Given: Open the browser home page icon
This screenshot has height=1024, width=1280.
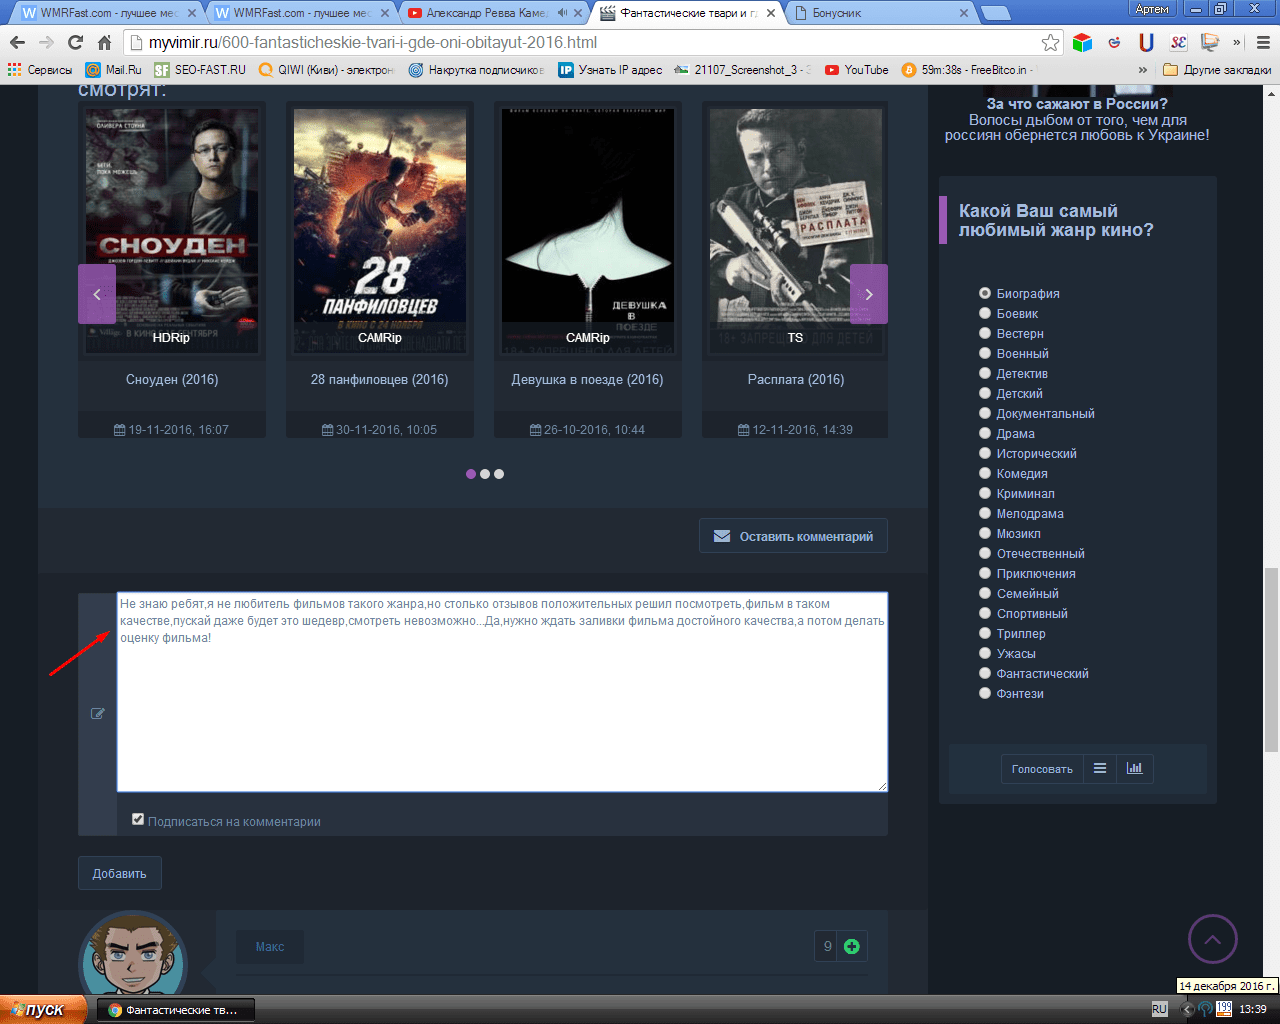Looking at the screenshot, I should 104,42.
